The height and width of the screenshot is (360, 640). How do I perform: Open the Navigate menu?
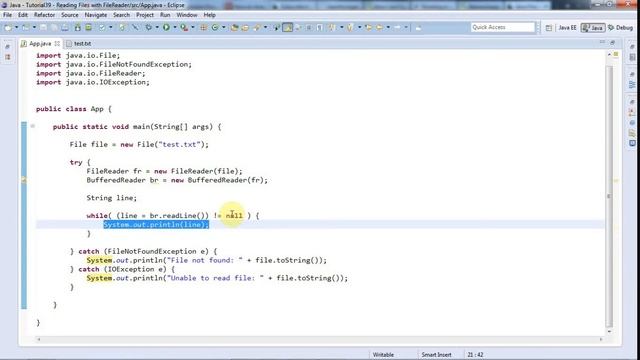tap(96, 15)
